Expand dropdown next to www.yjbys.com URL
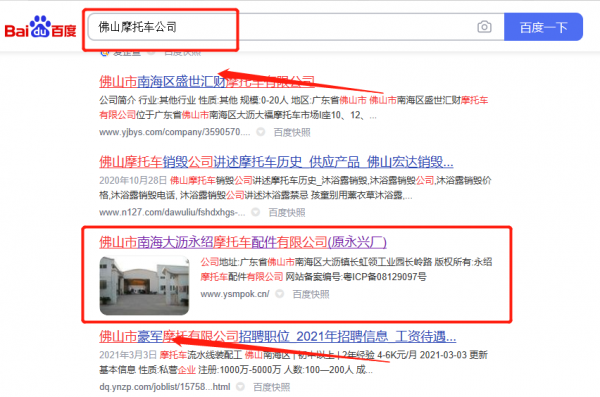 tap(261, 132)
